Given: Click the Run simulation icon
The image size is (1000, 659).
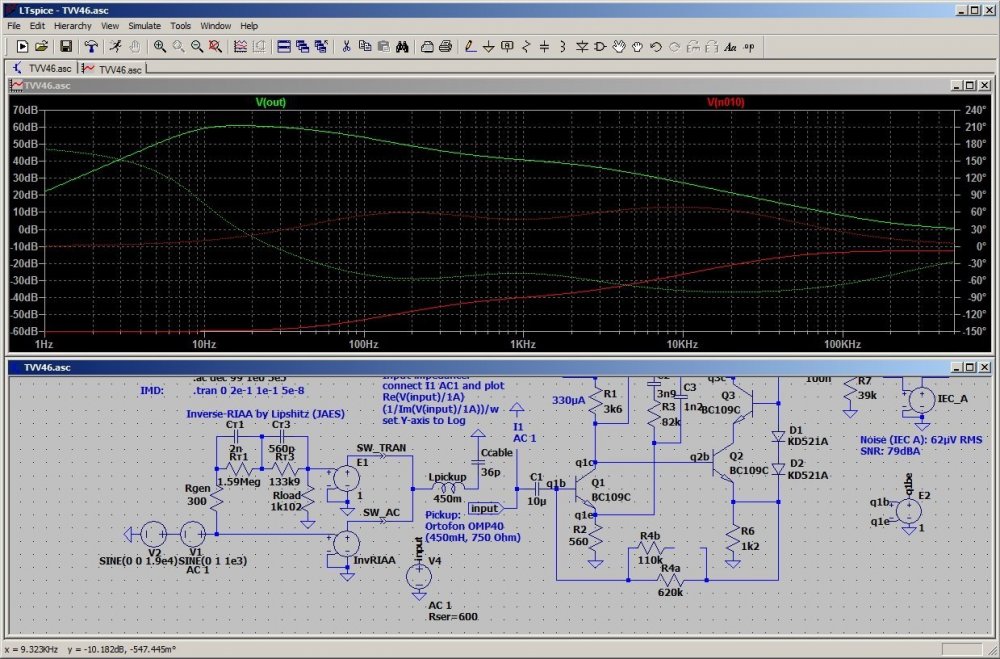Looking at the screenshot, I should point(116,47).
